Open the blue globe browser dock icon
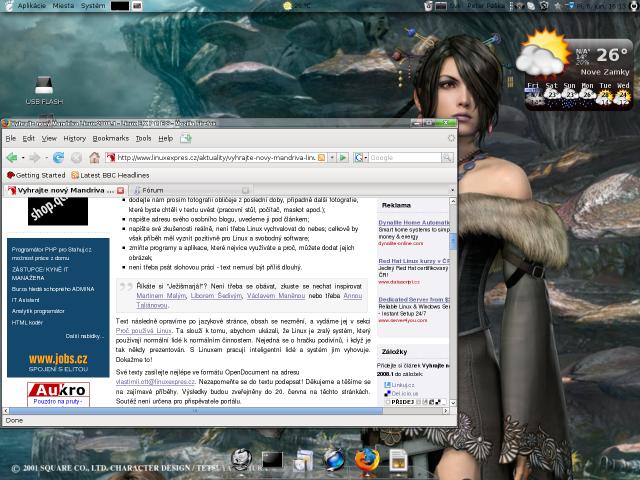640x480 pixels. 334,460
